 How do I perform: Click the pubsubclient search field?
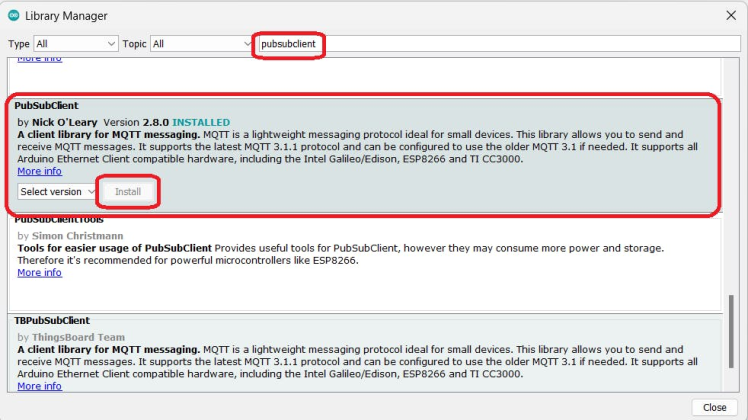pos(499,44)
